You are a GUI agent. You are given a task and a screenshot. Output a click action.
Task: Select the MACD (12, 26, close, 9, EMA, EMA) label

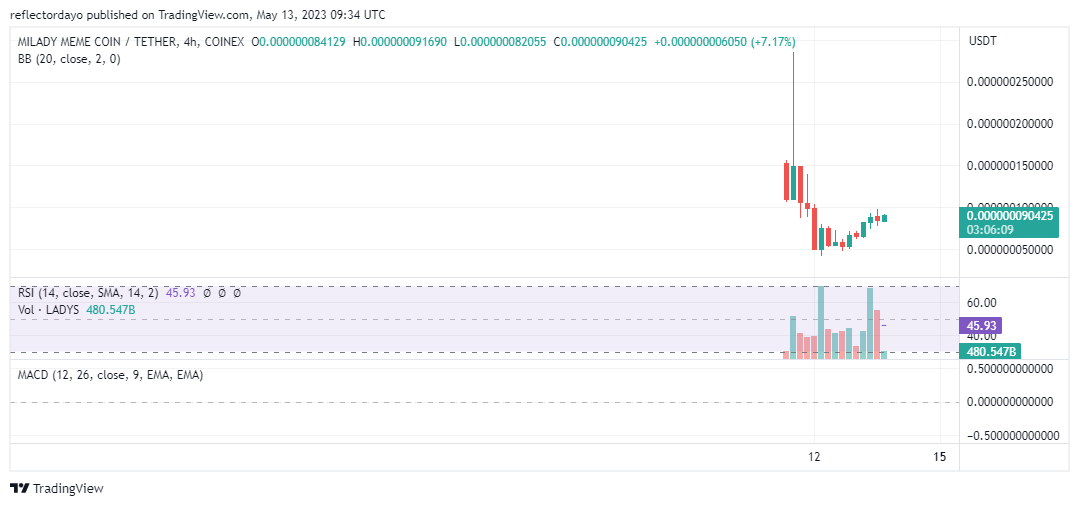[110, 375]
